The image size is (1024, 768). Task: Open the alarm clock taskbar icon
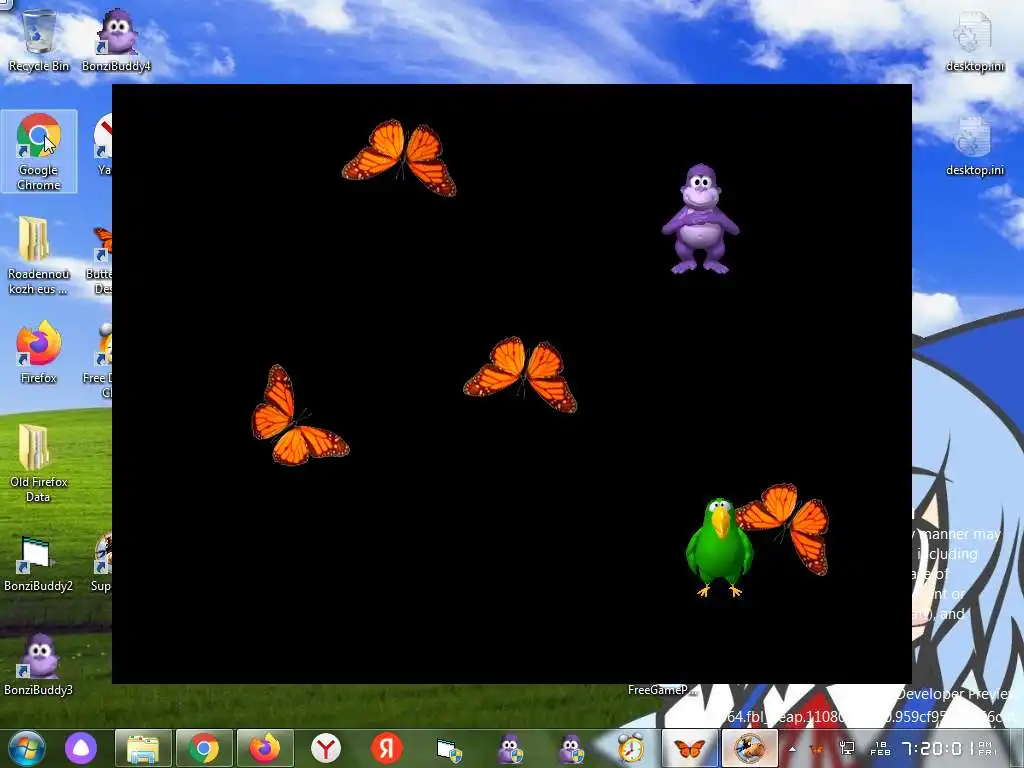[631, 748]
